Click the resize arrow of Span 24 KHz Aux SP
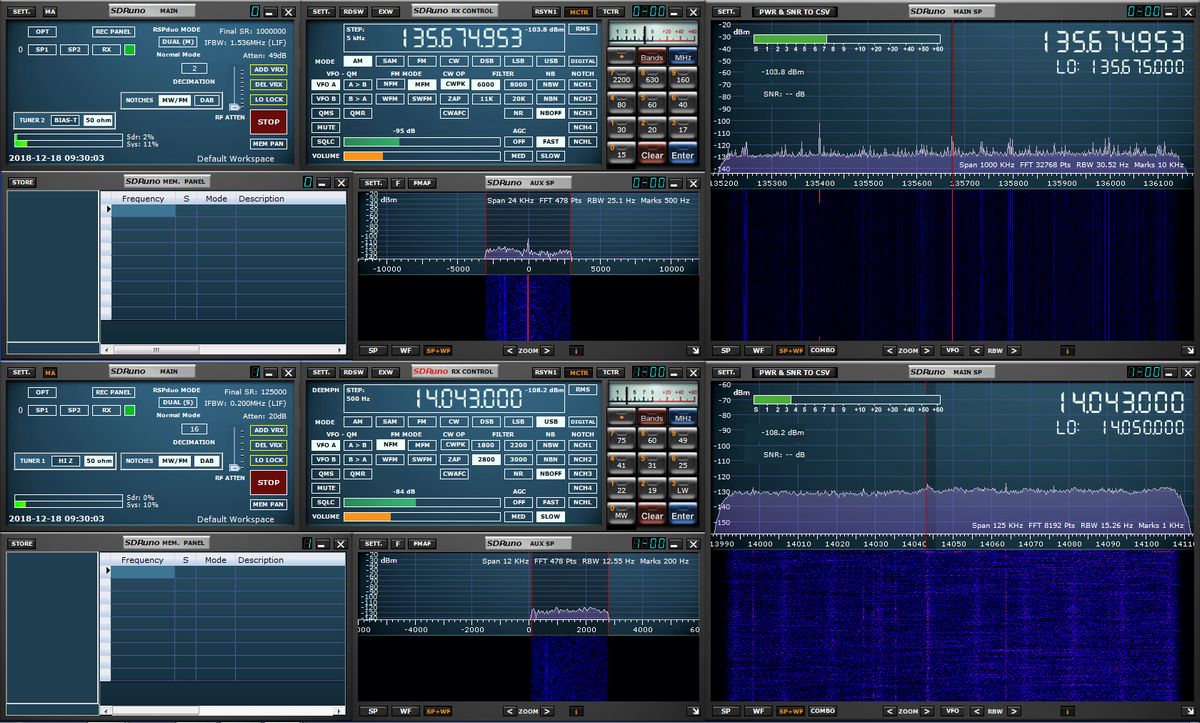This screenshot has width=1200, height=723. (694, 351)
